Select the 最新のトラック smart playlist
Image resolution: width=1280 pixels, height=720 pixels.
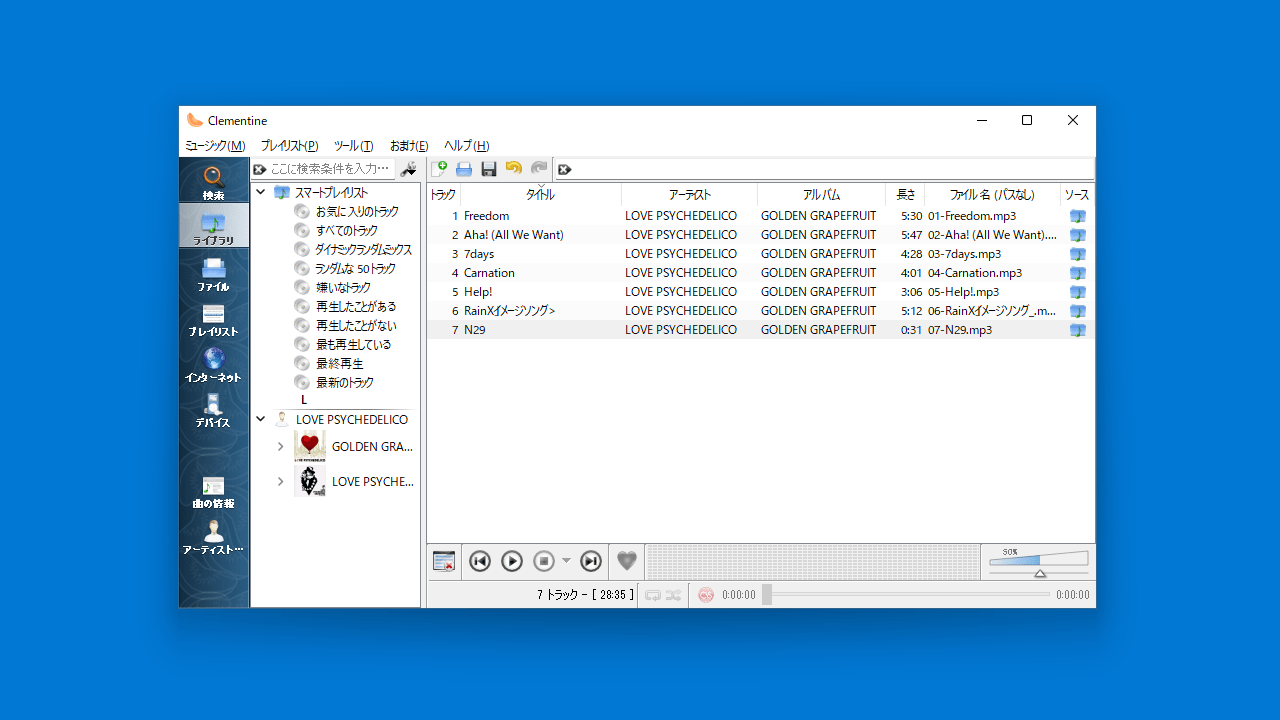pos(345,383)
